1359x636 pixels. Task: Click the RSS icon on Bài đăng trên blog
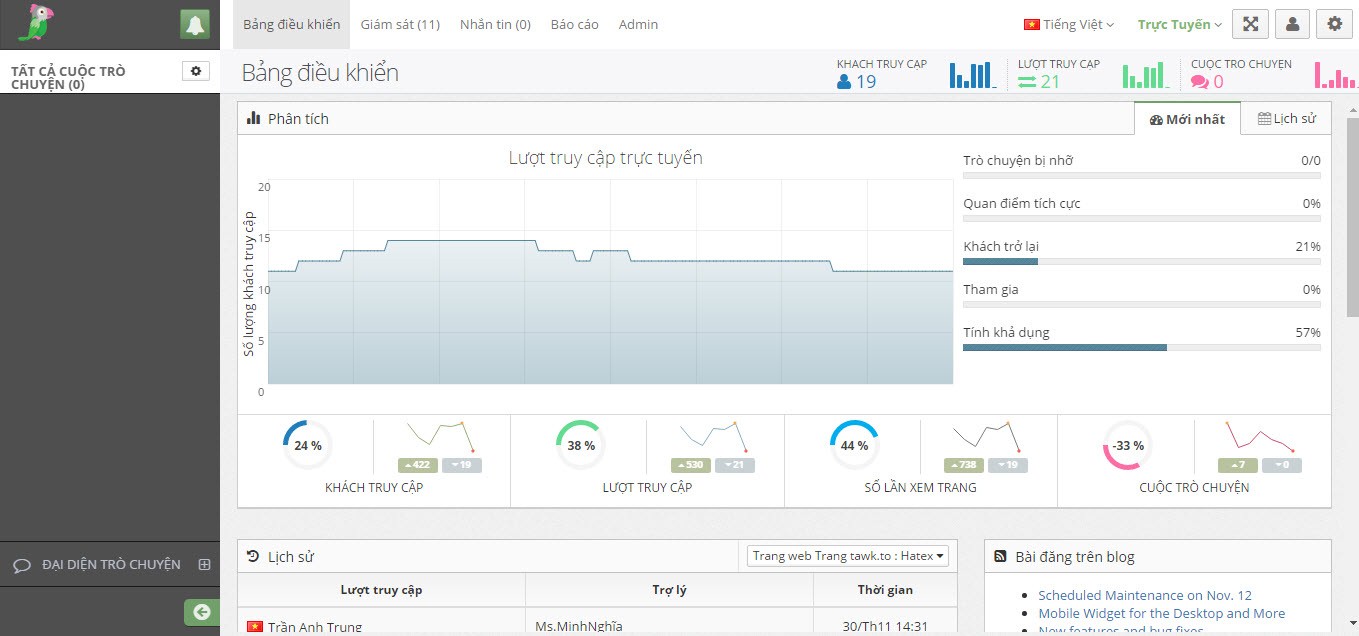pos(1000,556)
